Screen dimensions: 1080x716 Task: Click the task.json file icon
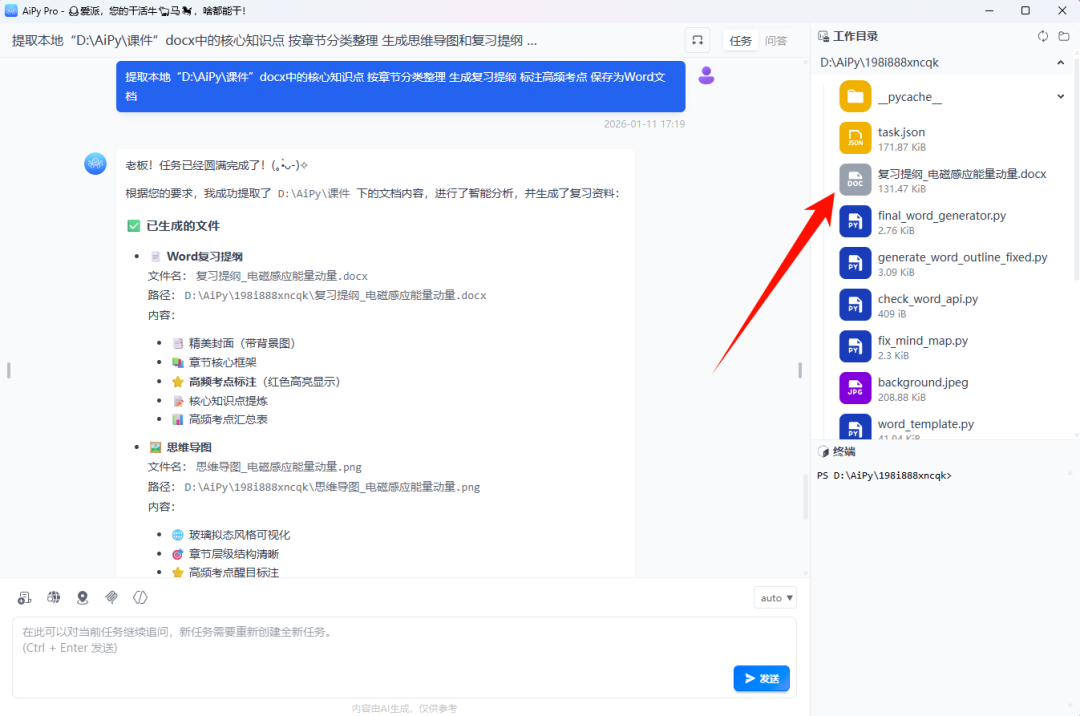coord(855,138)
